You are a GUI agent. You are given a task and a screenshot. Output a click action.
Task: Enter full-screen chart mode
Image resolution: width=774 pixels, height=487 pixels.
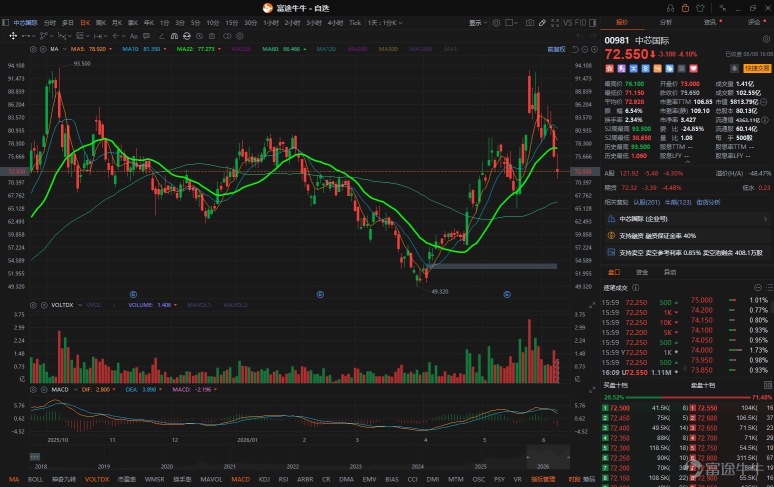tap(555, 23)
